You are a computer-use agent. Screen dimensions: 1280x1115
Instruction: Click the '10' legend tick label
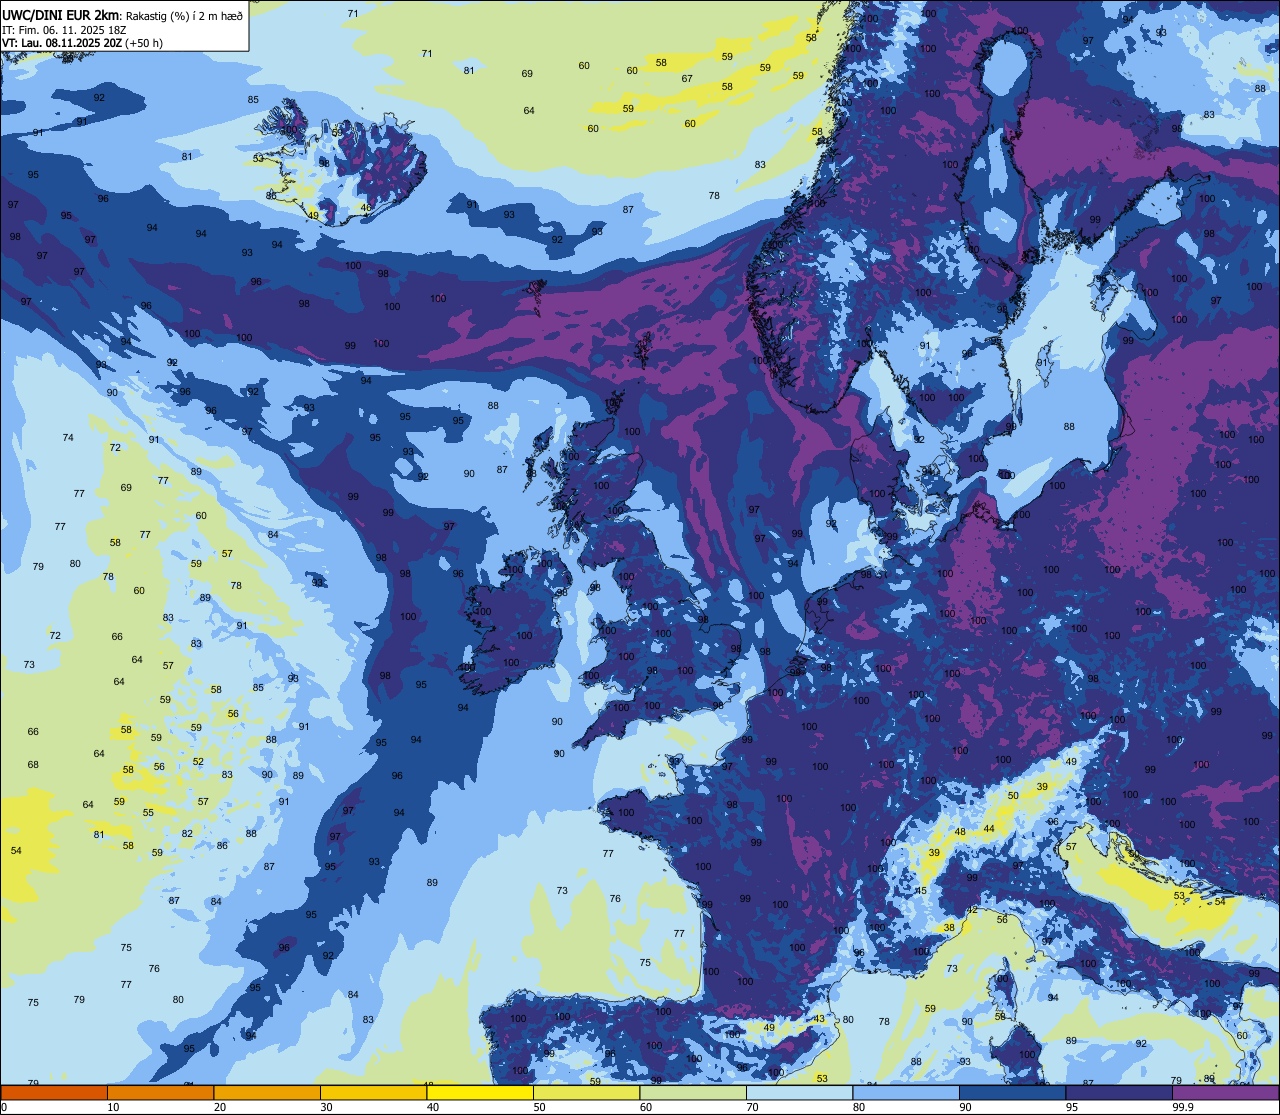(x=113, y=1107)
